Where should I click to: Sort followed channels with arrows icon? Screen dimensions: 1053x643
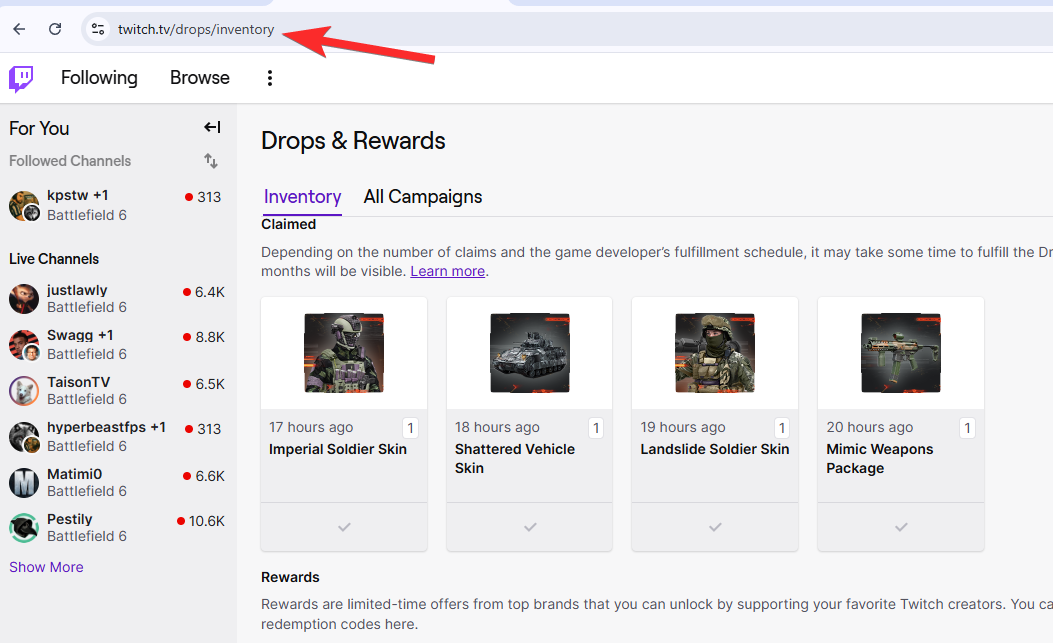coord(211,161)
